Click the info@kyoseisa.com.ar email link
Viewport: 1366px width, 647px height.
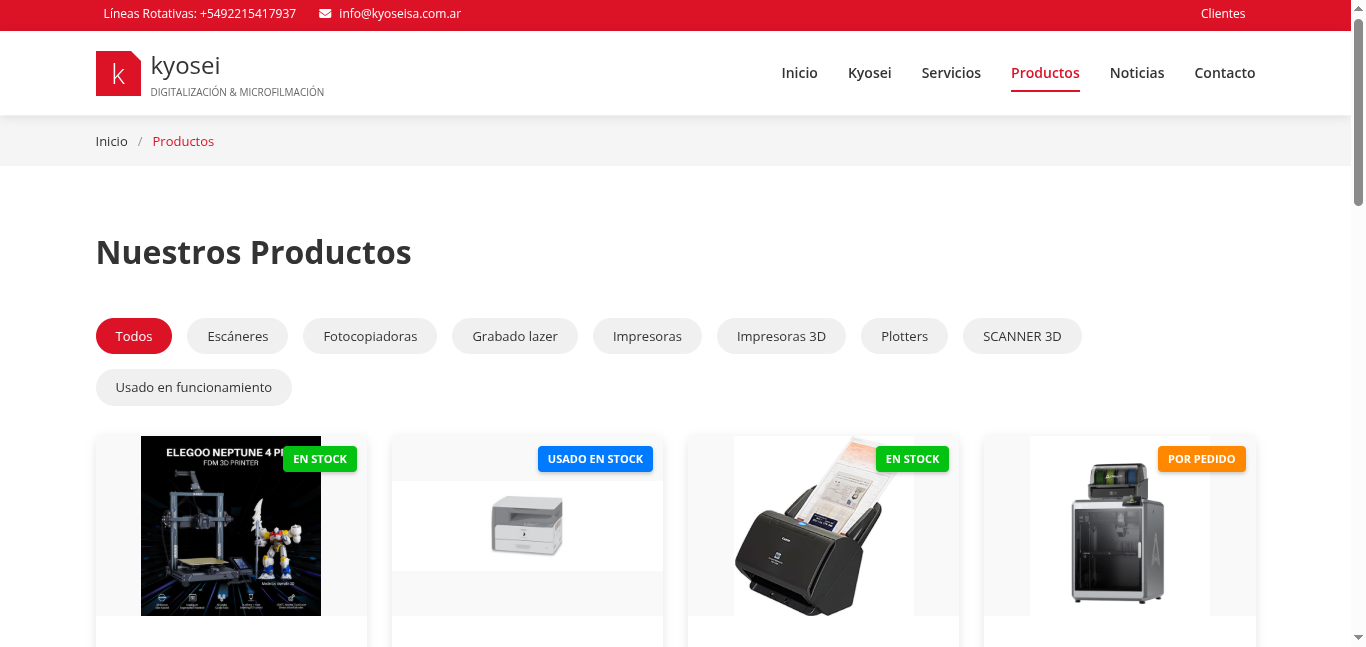pyautogui.click(x=400, y=14)
